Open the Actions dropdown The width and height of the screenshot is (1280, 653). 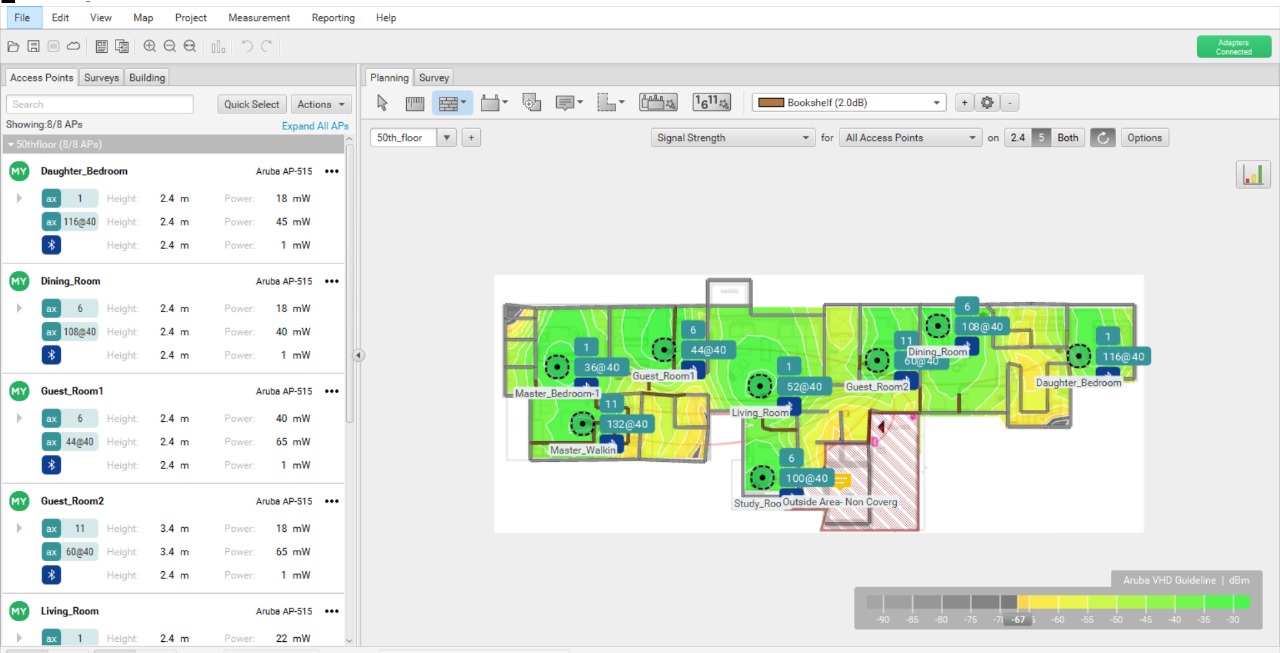point(321,104)
